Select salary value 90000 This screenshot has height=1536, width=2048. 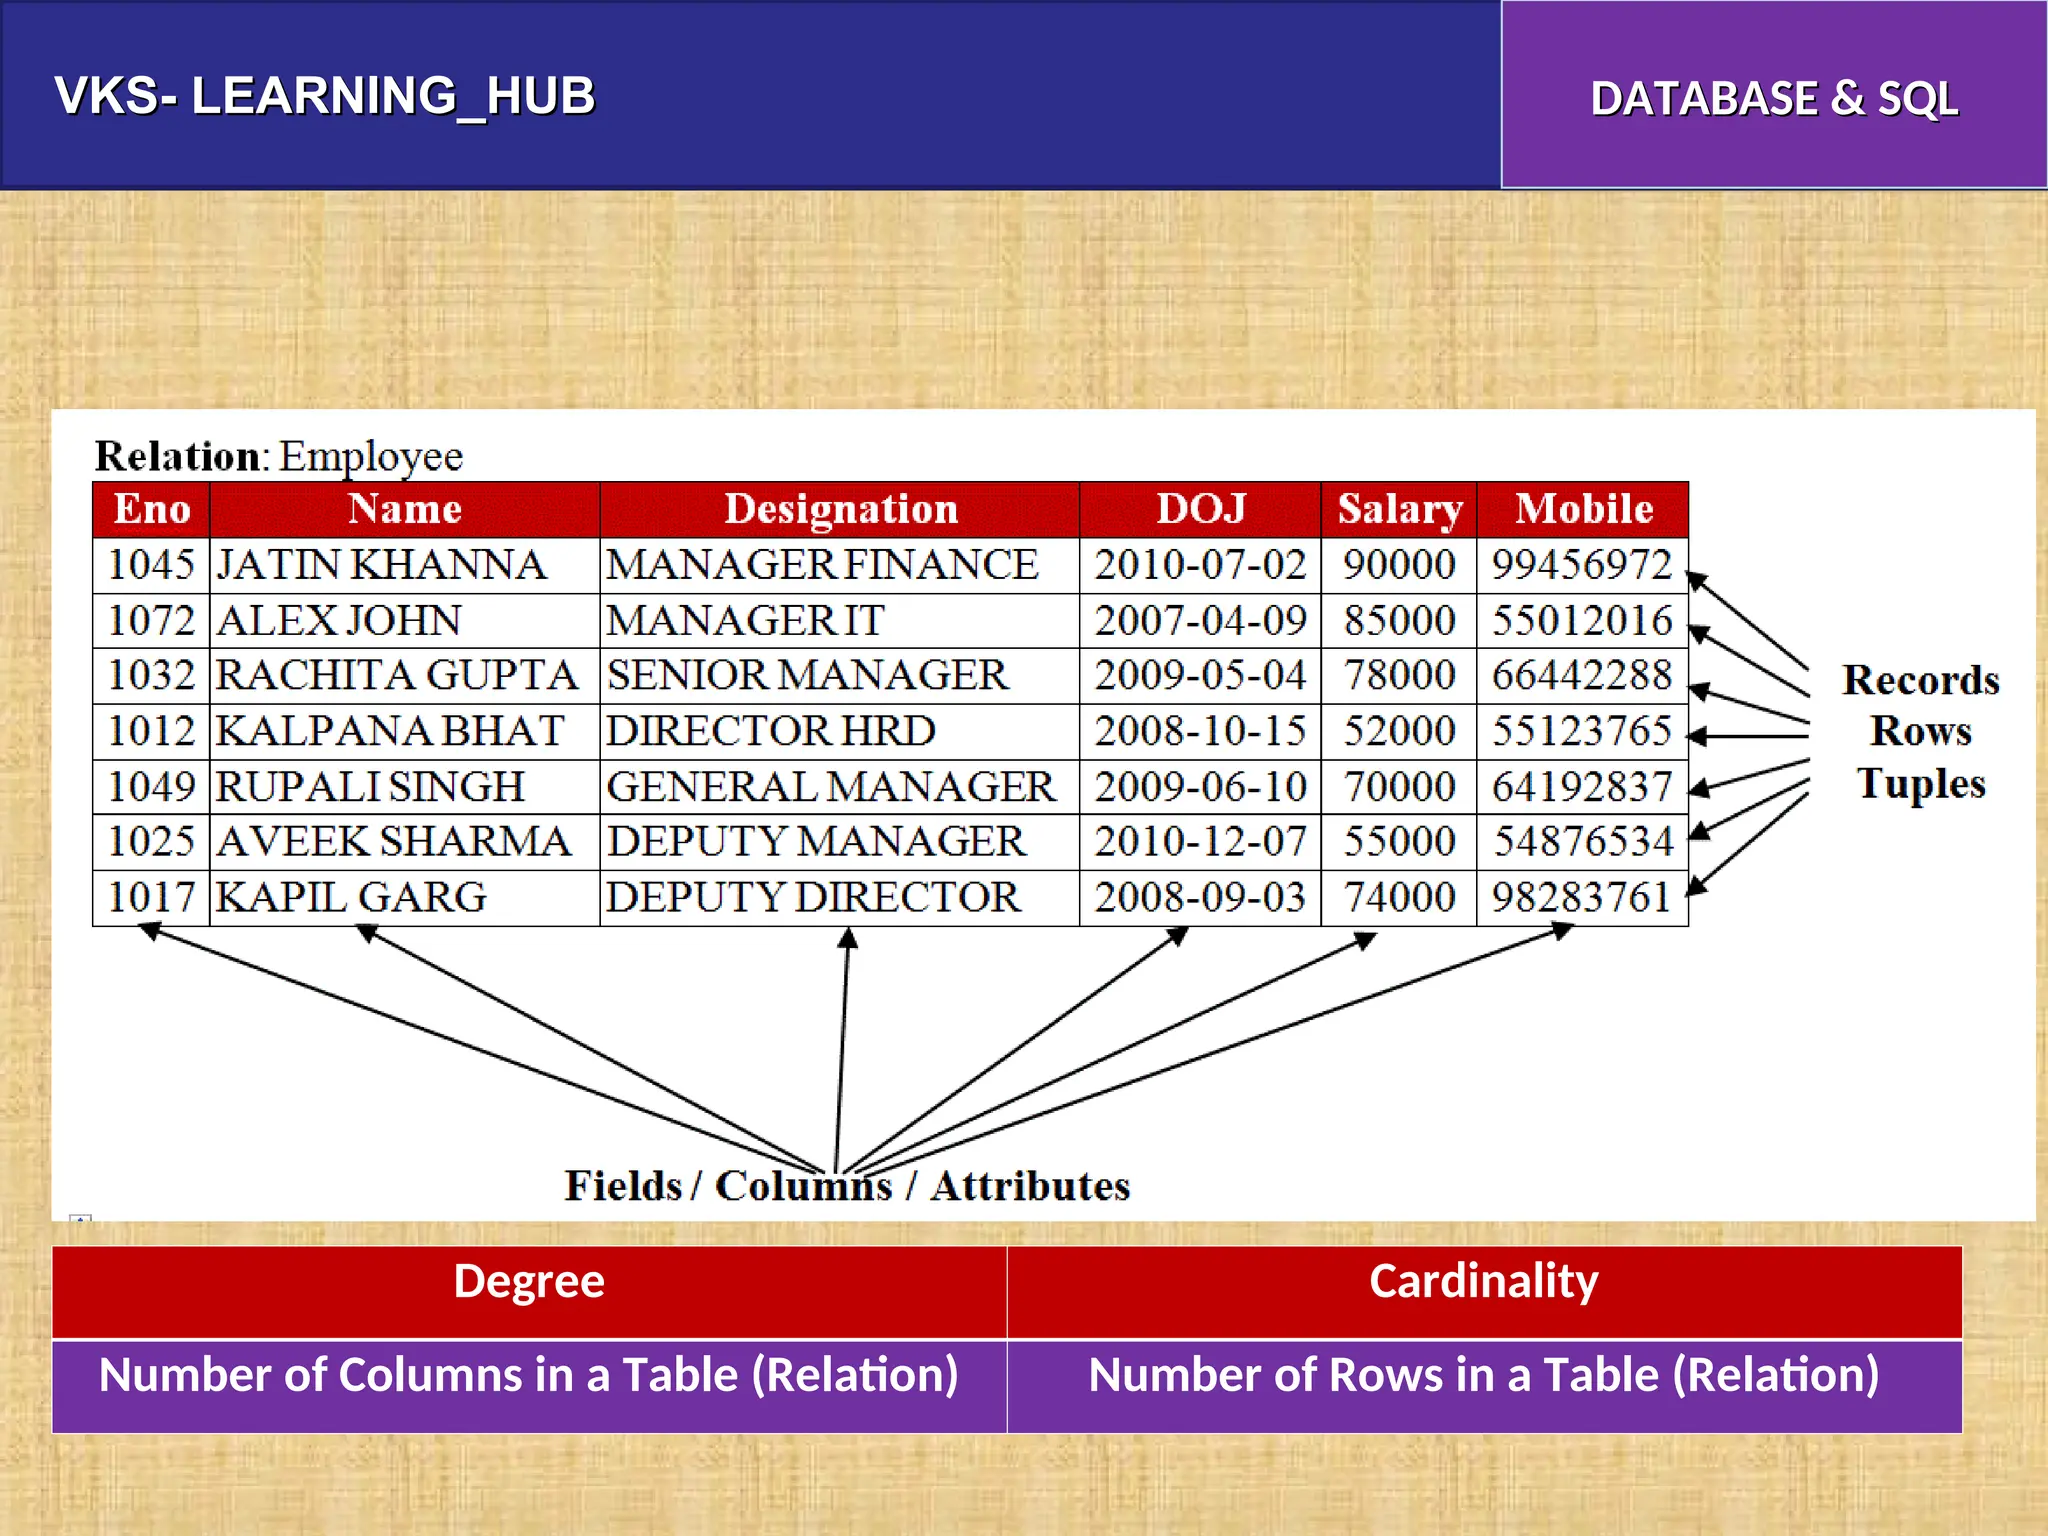point(1399,566)
